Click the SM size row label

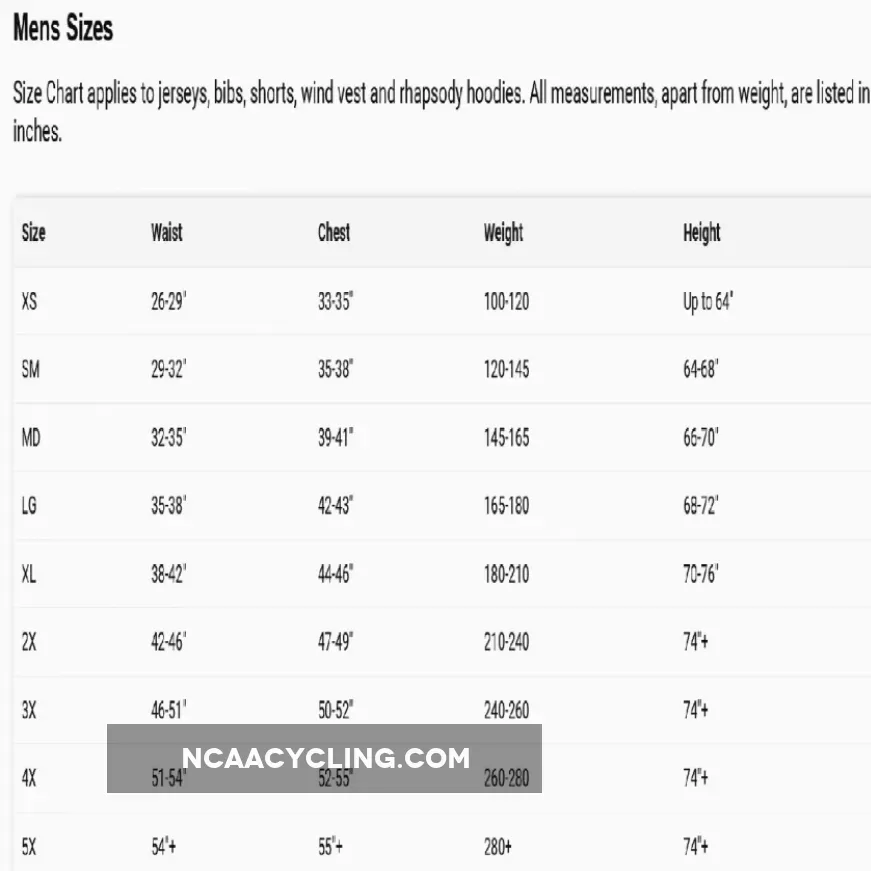click(x=30, y=369)
